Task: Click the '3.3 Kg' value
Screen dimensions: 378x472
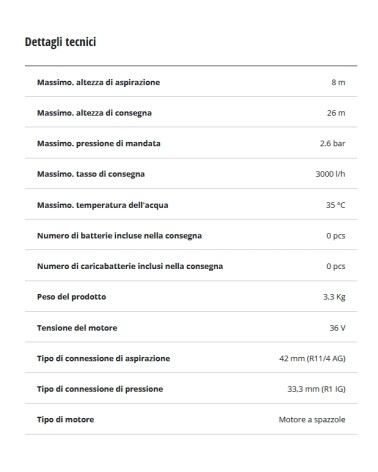Action: coord(334,297)
